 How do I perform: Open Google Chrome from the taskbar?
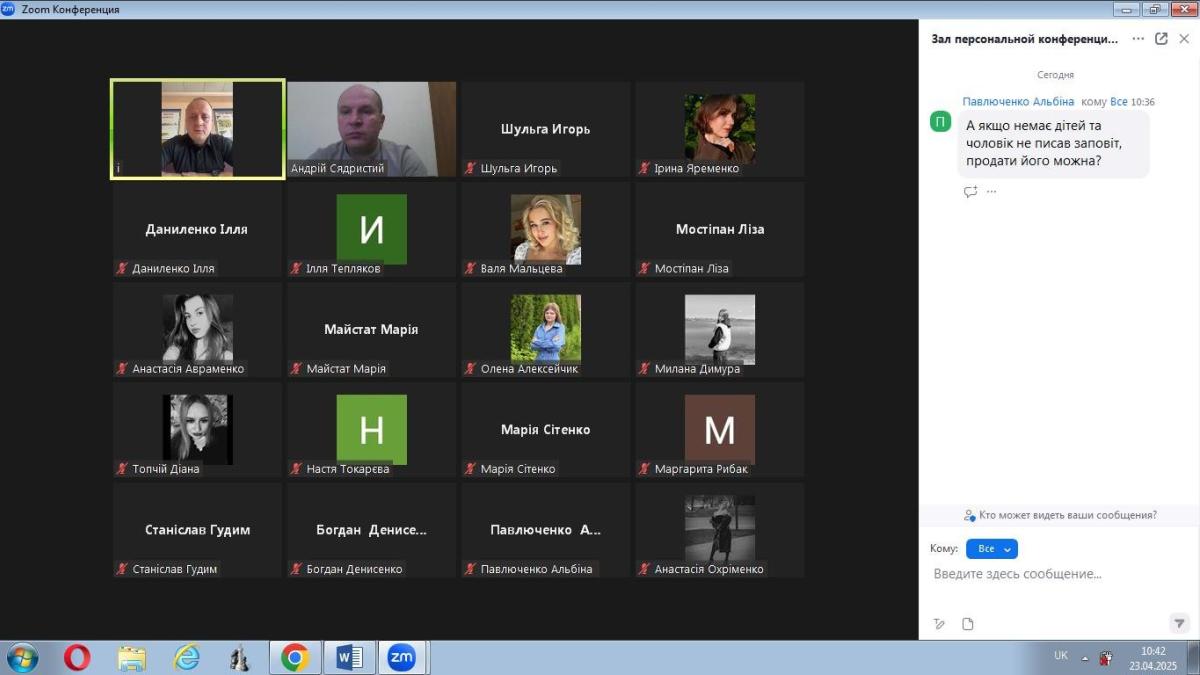[294, 657]
